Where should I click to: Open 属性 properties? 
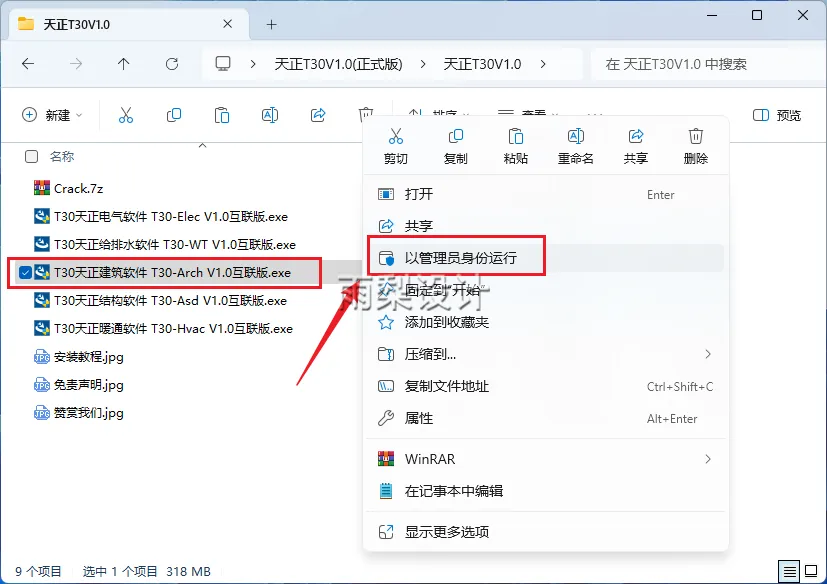click(545, 418)
